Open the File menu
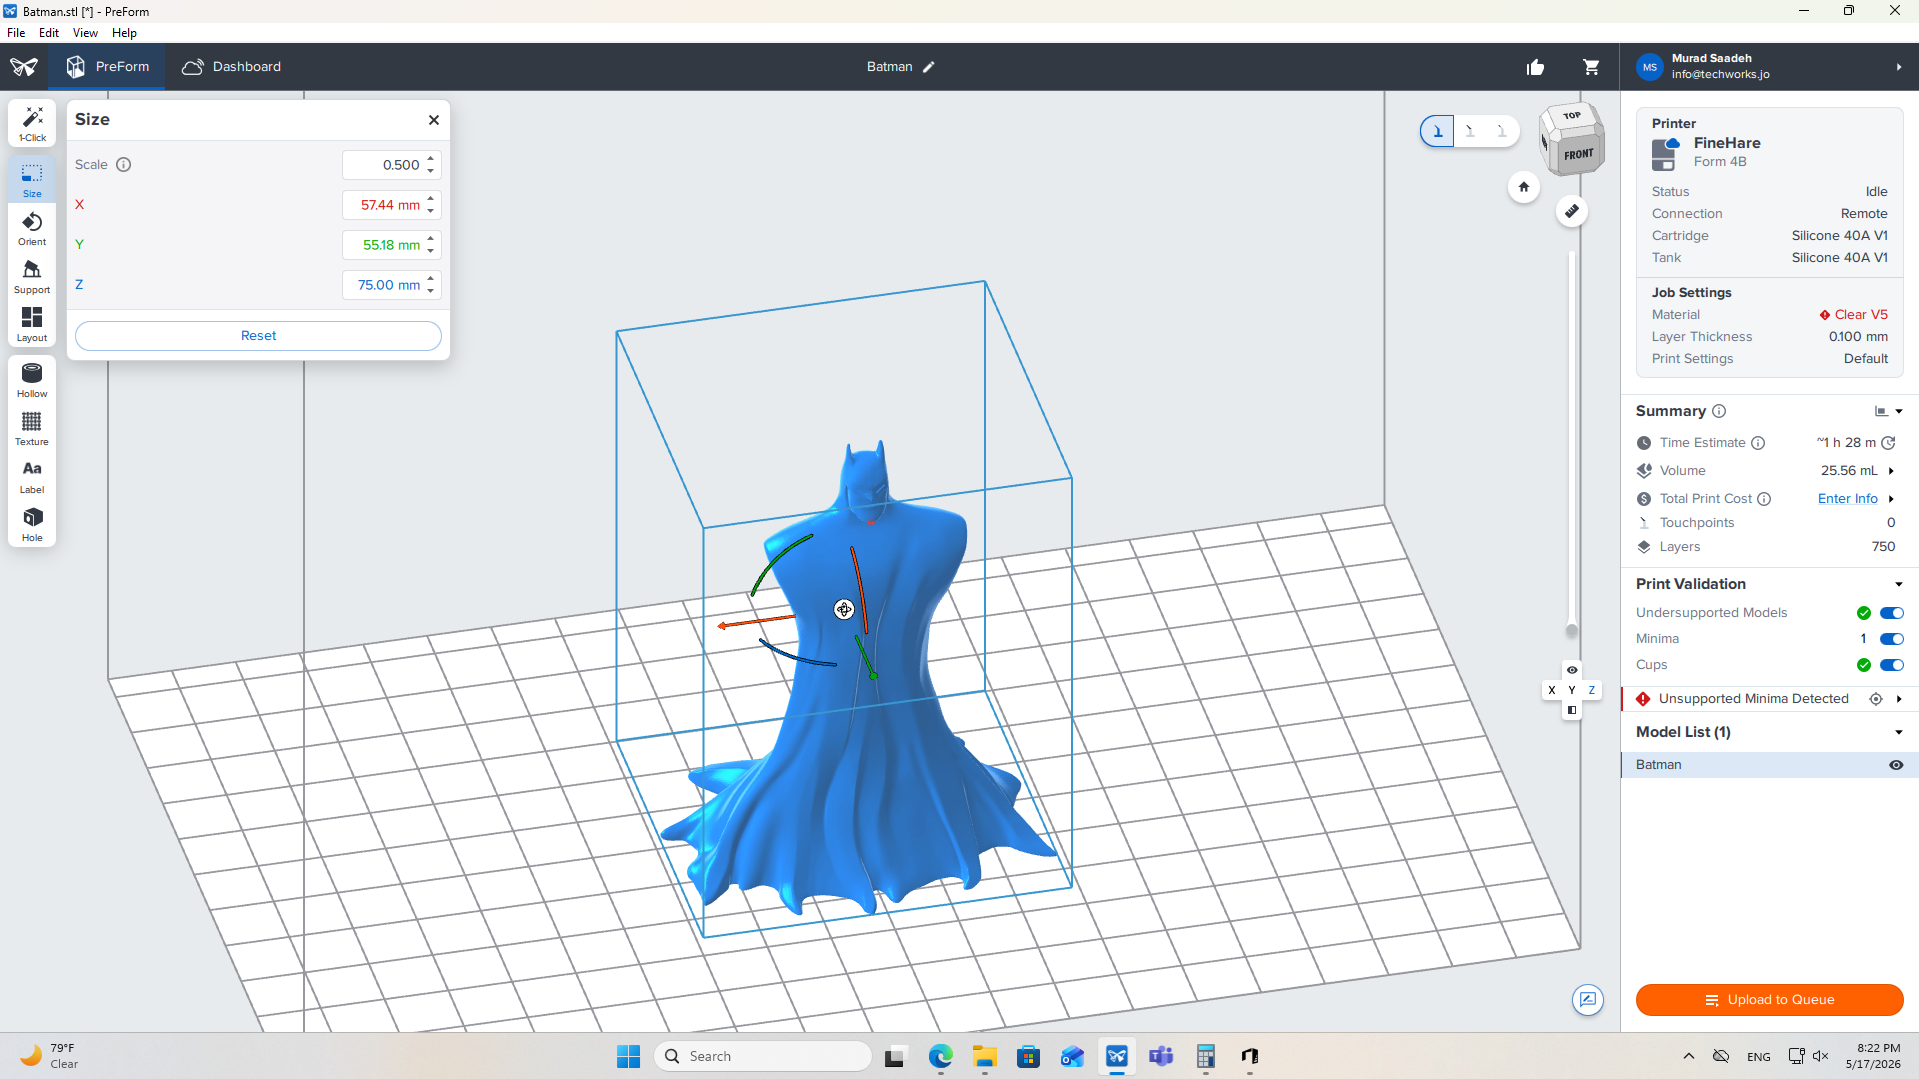1919x1079 pixels. [16, 33]
